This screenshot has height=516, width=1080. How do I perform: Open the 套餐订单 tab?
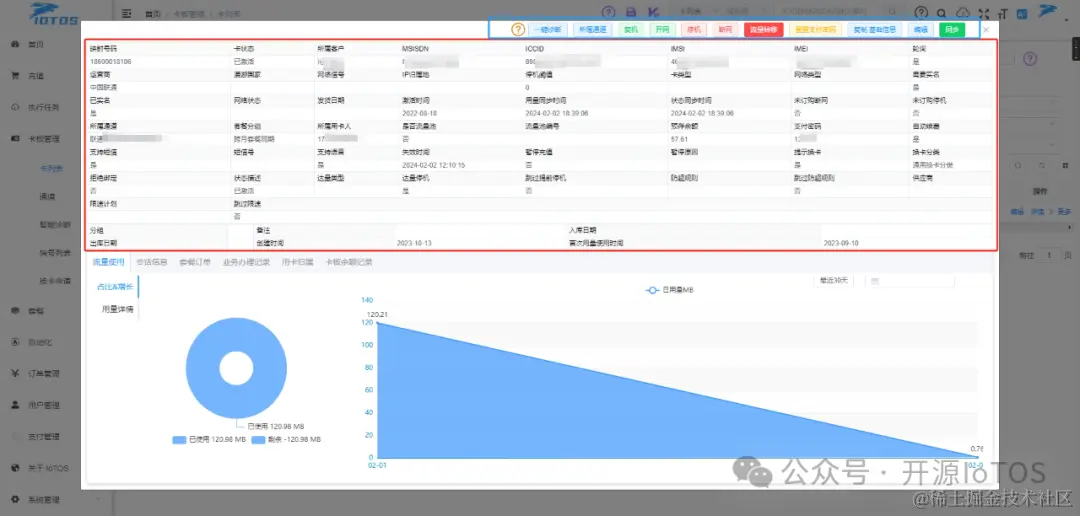(x=195, y=262)
